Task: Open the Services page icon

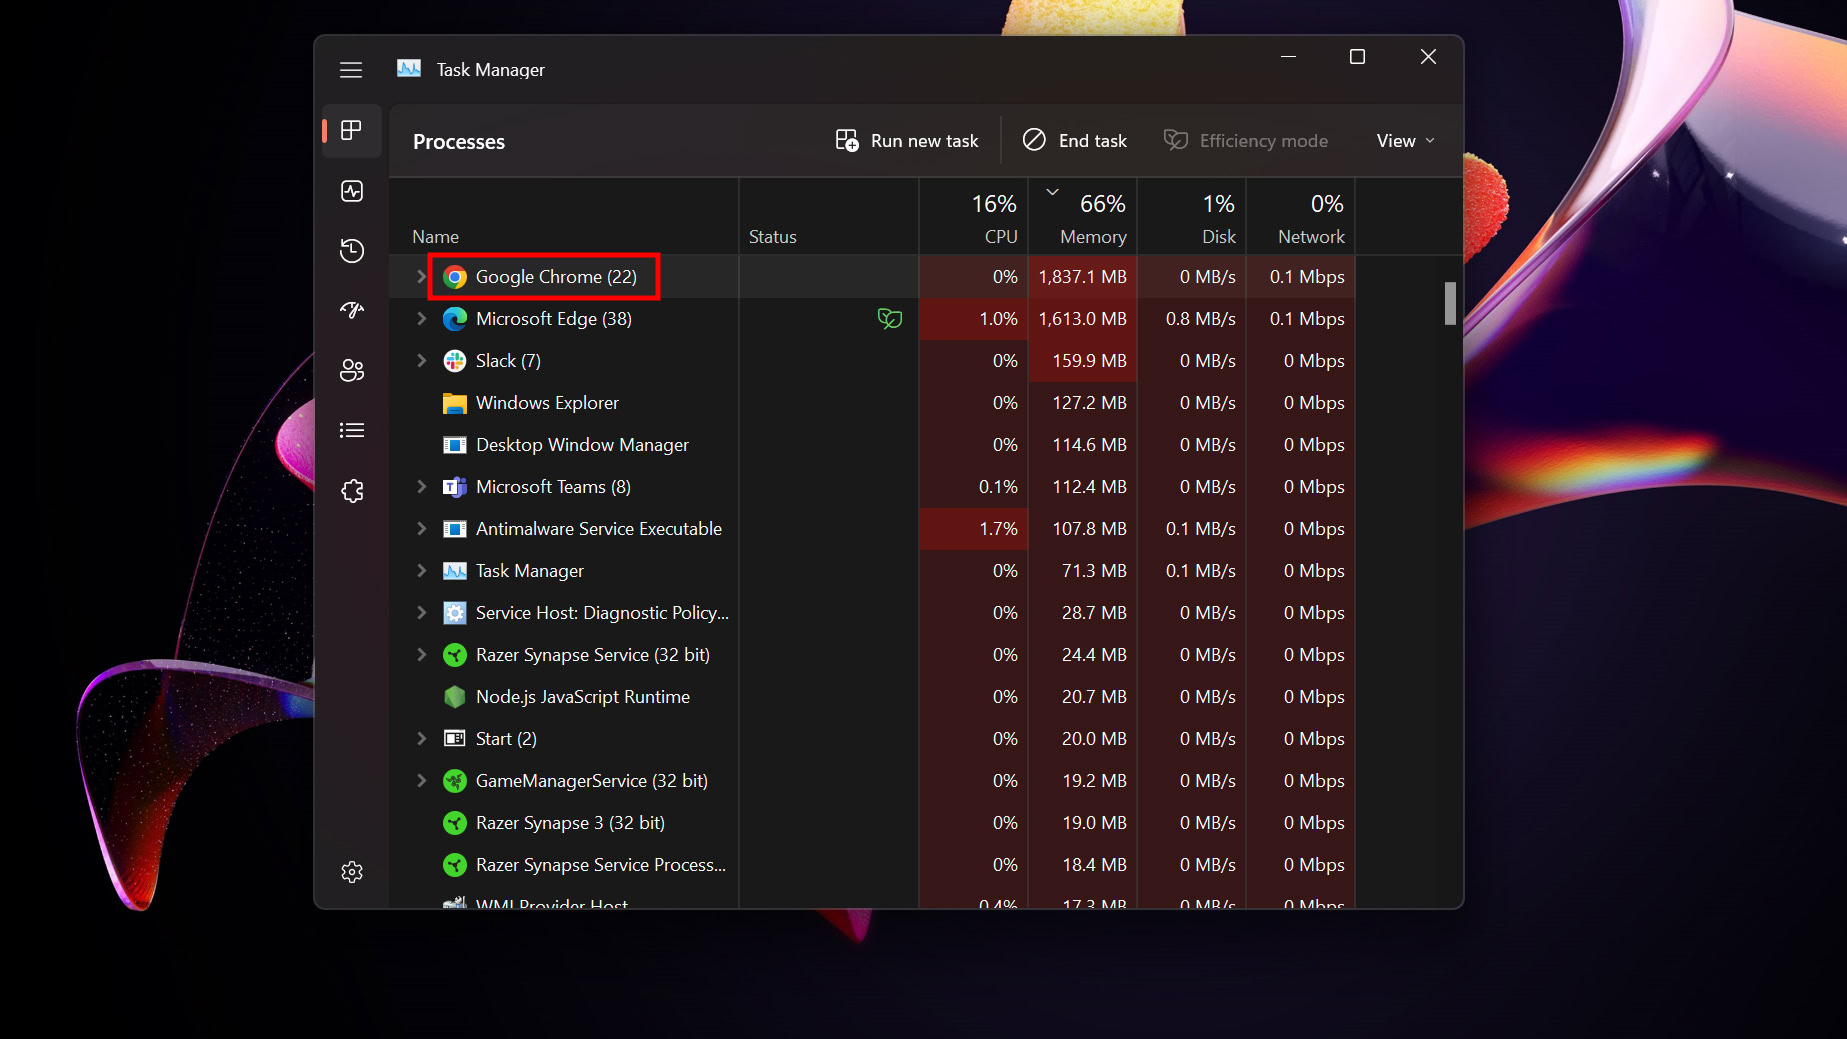Action: (x=352, y=491)
